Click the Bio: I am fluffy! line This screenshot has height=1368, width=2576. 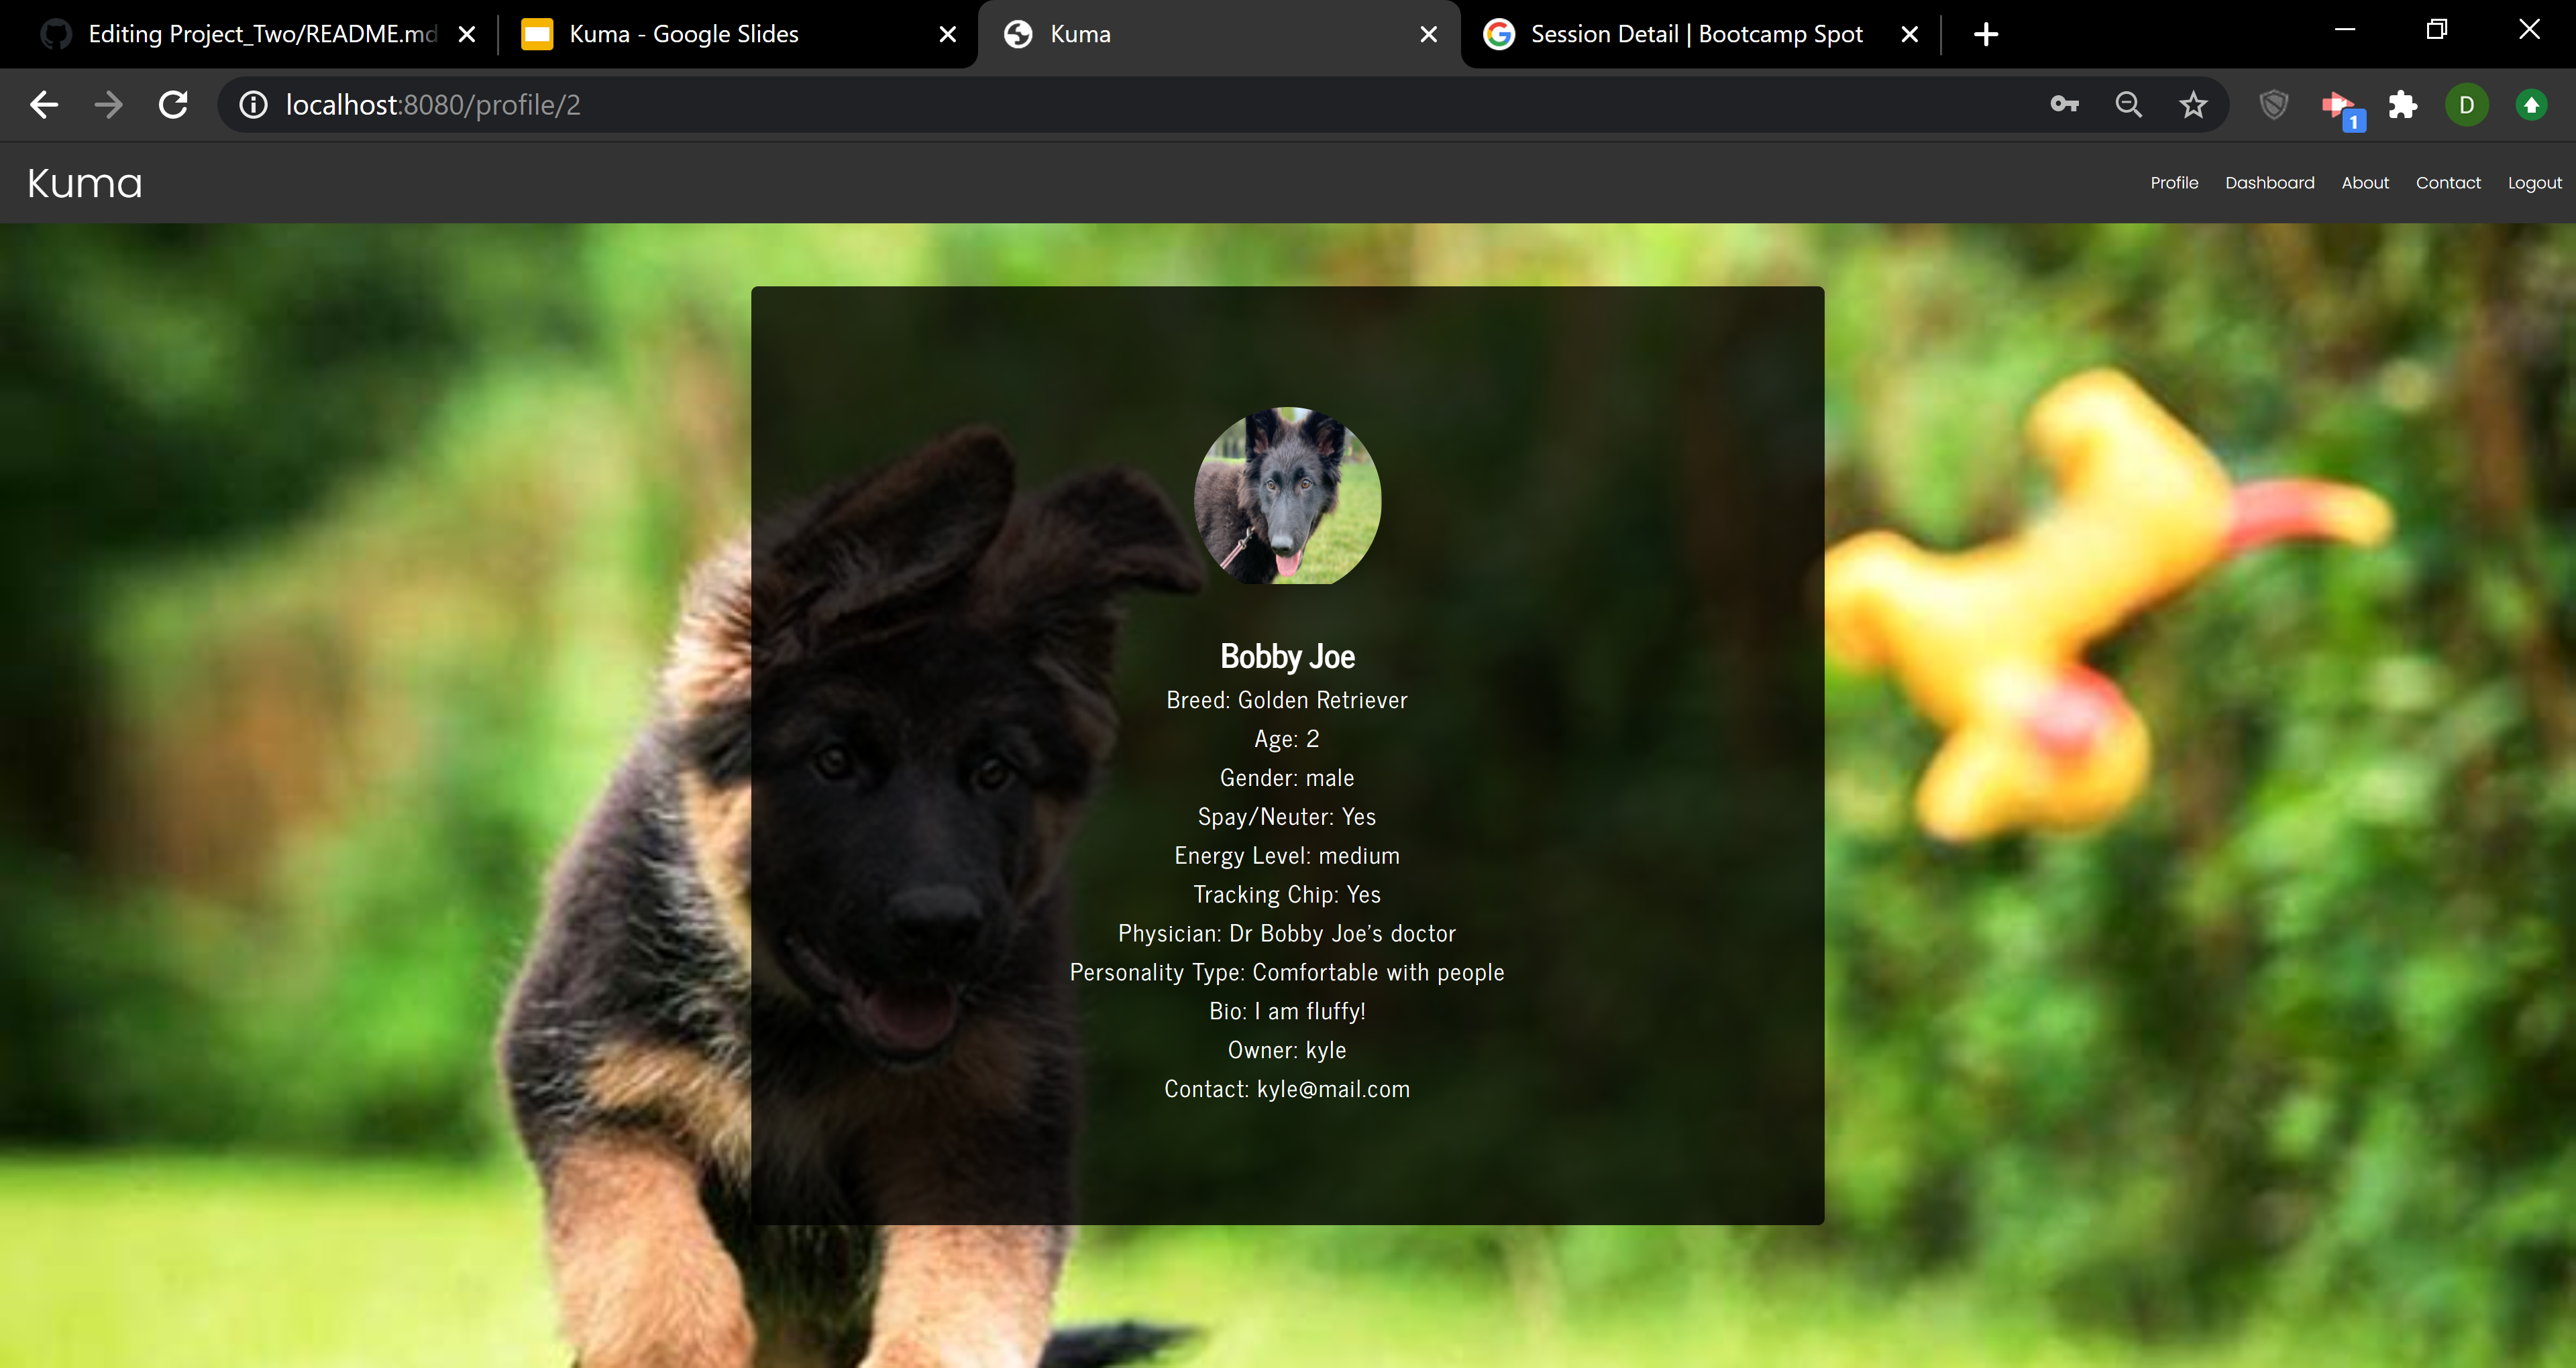pyautogui.click(x=1287, y=1012)
